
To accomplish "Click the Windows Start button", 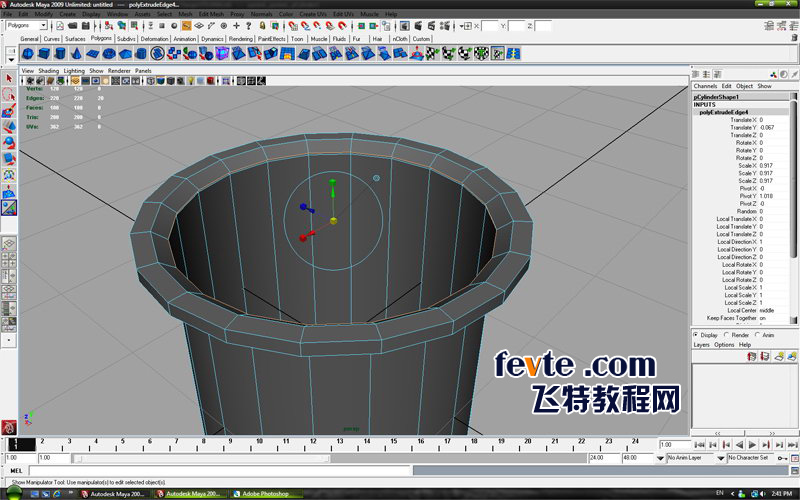I will [14, 493].
